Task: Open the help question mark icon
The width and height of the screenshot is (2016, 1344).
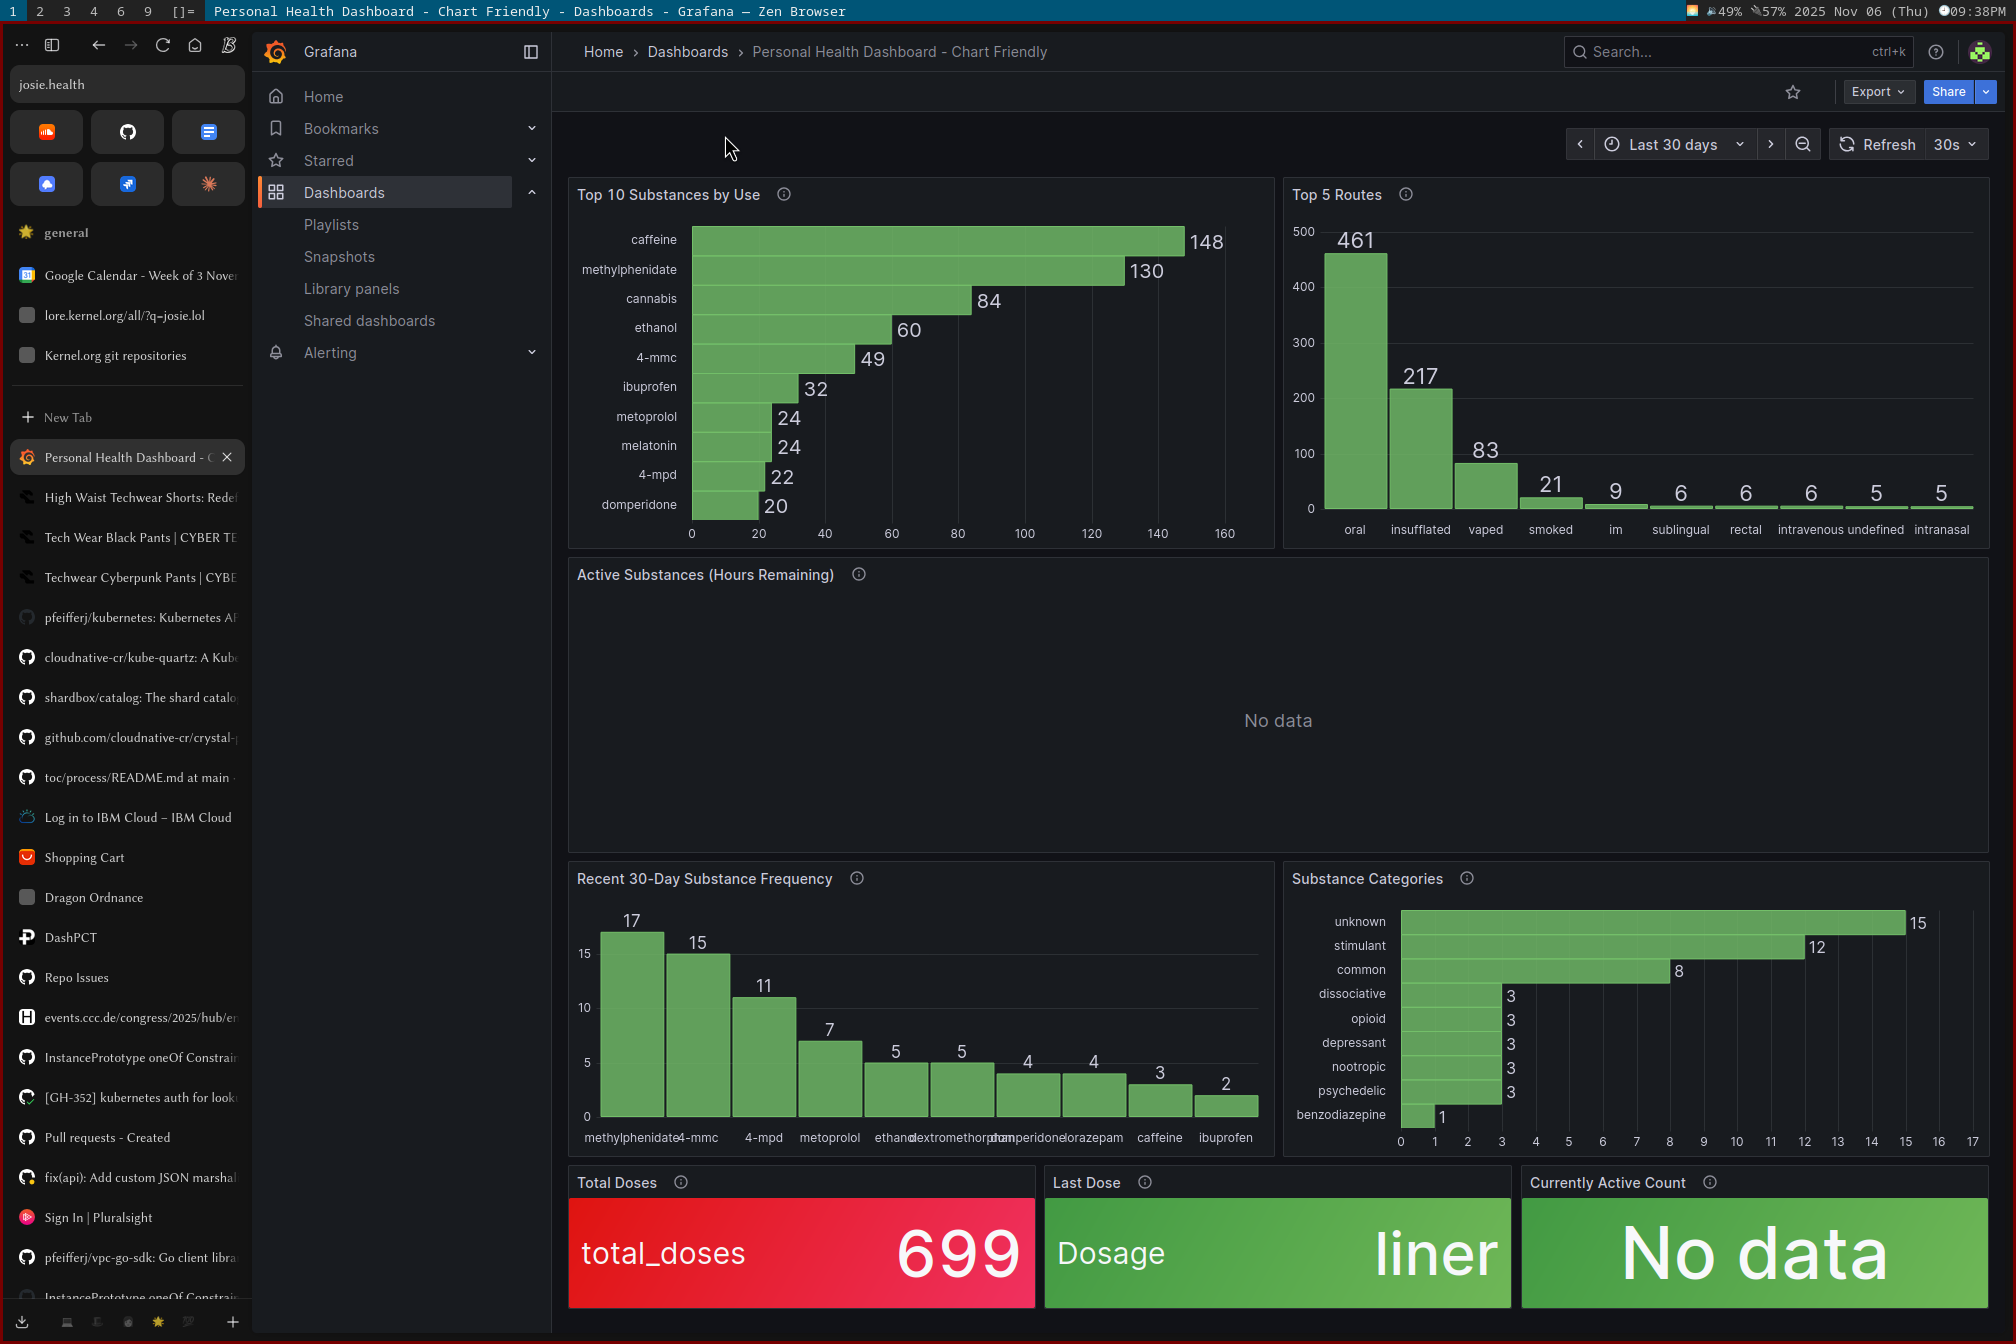Action: point(1936,52)
